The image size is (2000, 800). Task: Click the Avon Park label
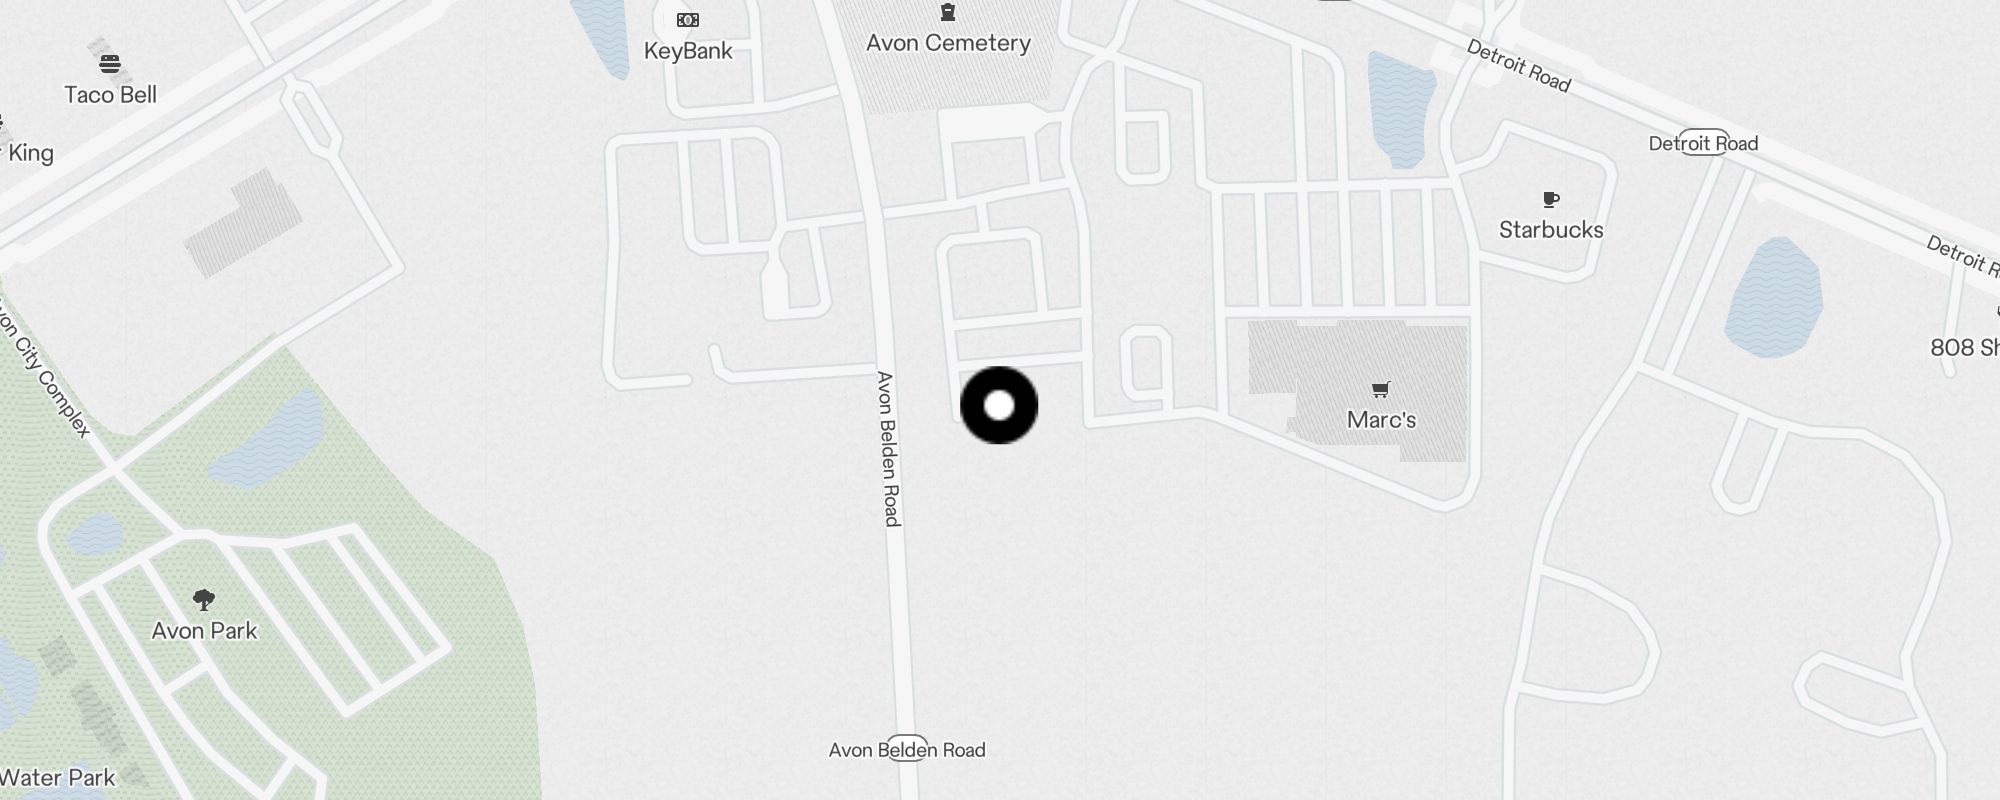(204, 631)
